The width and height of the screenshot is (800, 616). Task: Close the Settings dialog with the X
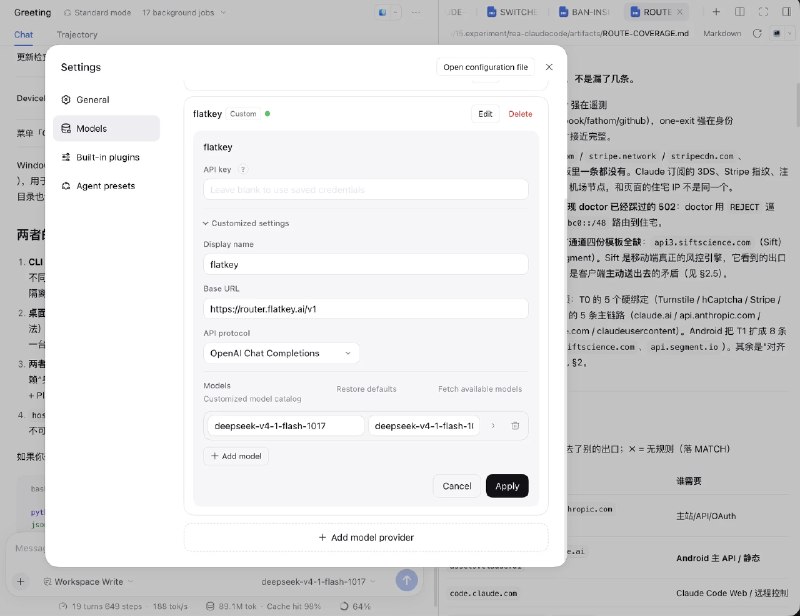[x=549, y=67]
